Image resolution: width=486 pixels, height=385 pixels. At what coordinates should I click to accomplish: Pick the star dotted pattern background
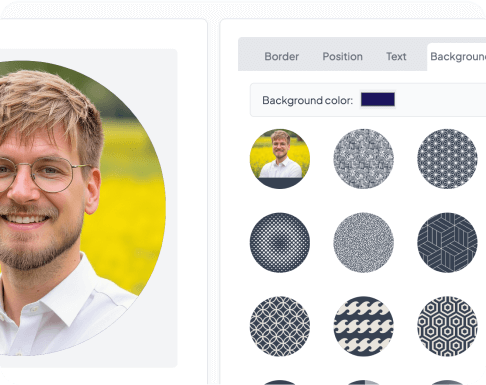tap(447, 159)
